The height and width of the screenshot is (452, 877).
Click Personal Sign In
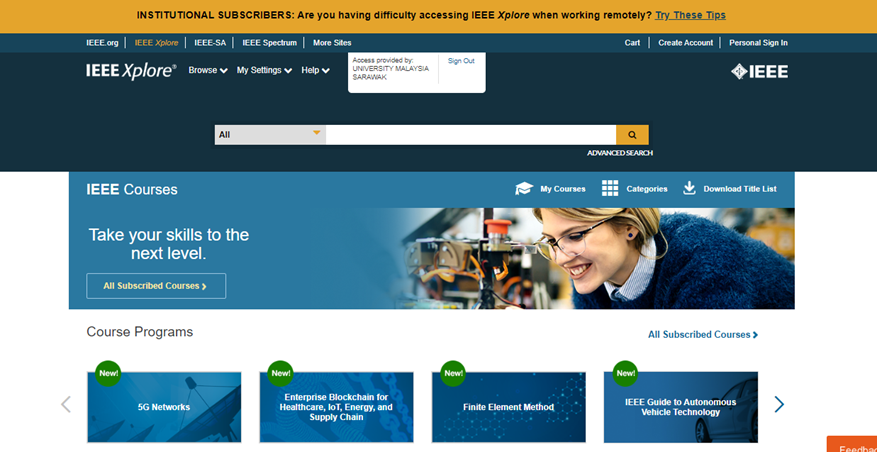[758, 43]
